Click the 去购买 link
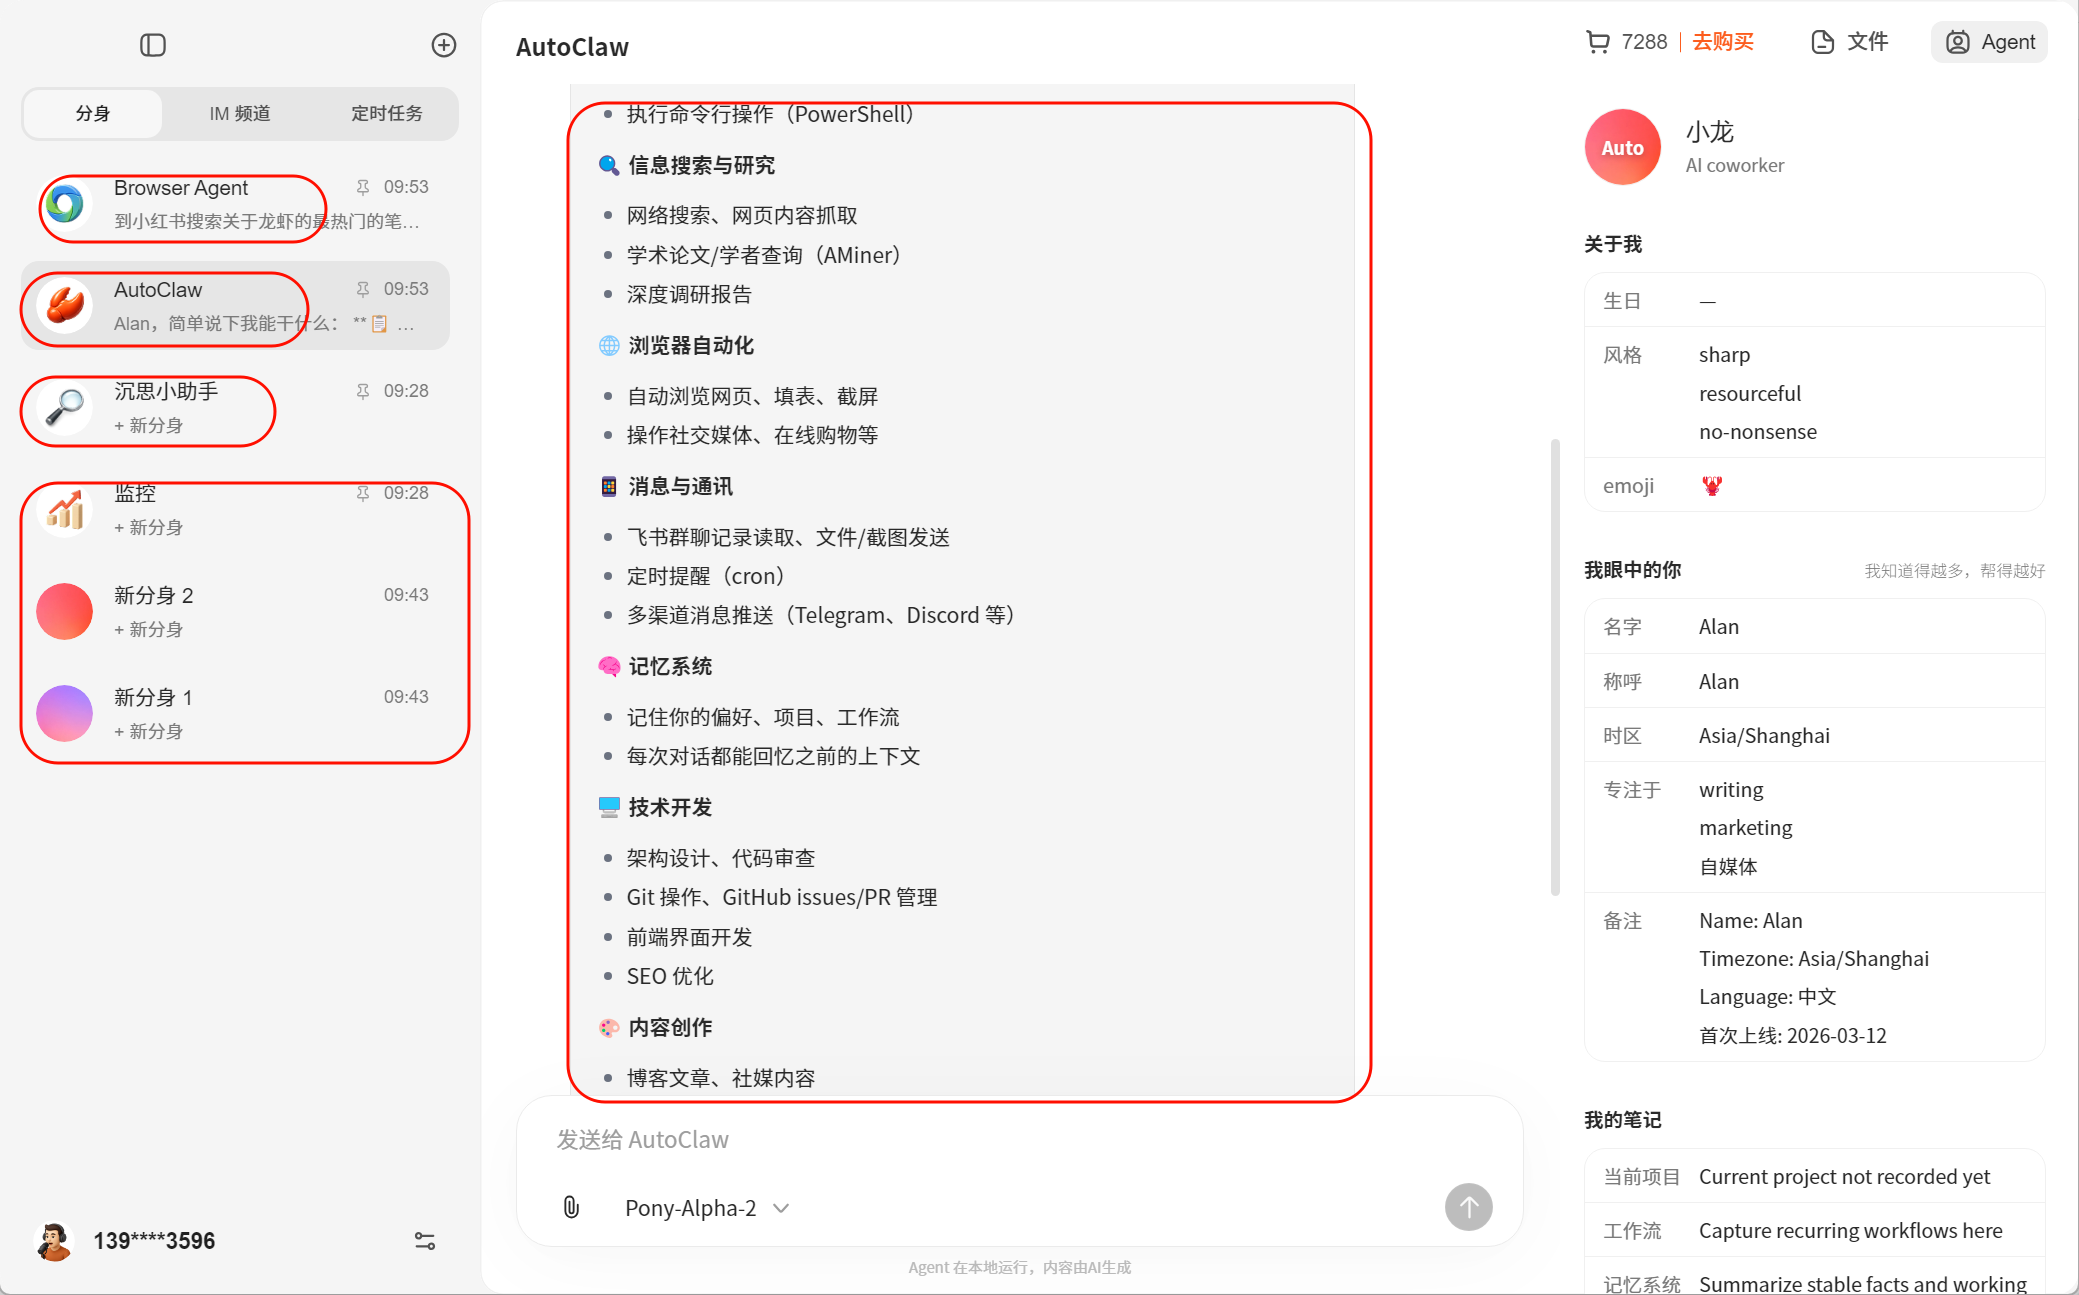The height and width of the screenshot is (1295, 2079). pyautogui.click(x=1723, y=42)
